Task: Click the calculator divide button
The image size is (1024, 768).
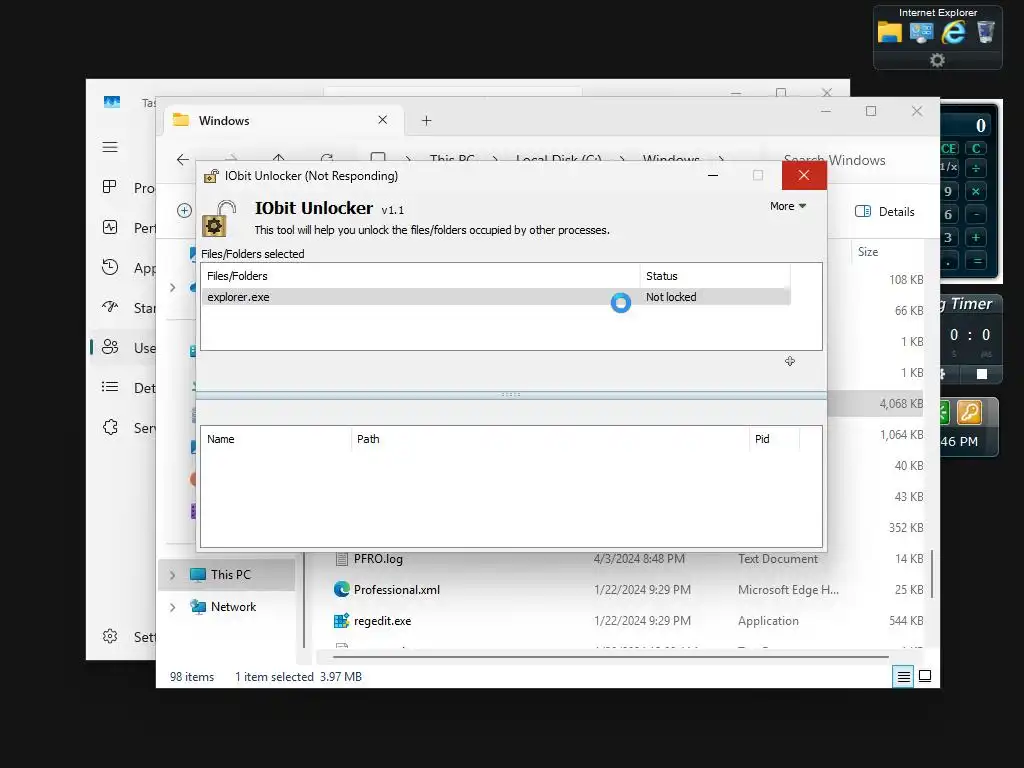Action: point(976,168)
